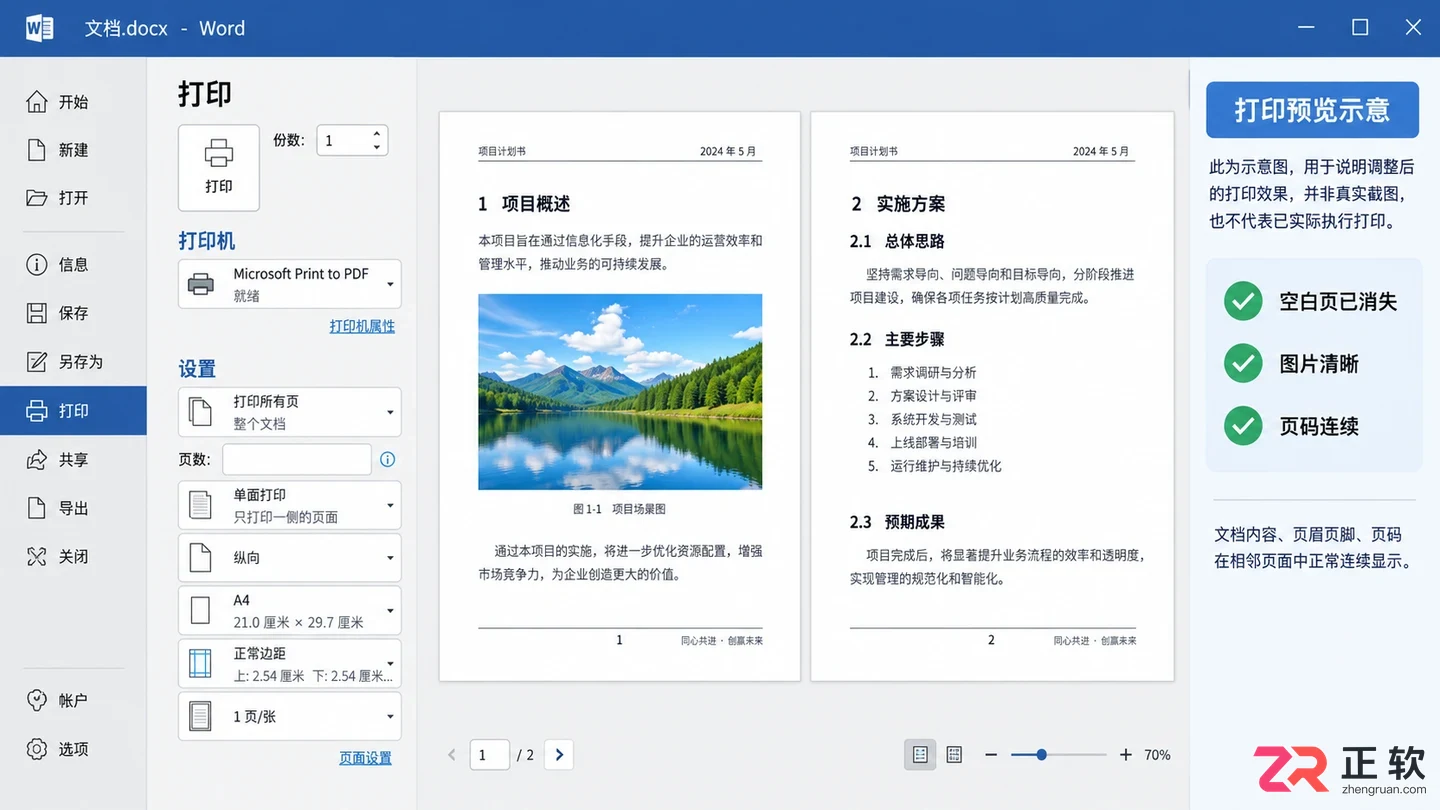
Task: Click the 选项 gear icon
Action: click(37, 749)
